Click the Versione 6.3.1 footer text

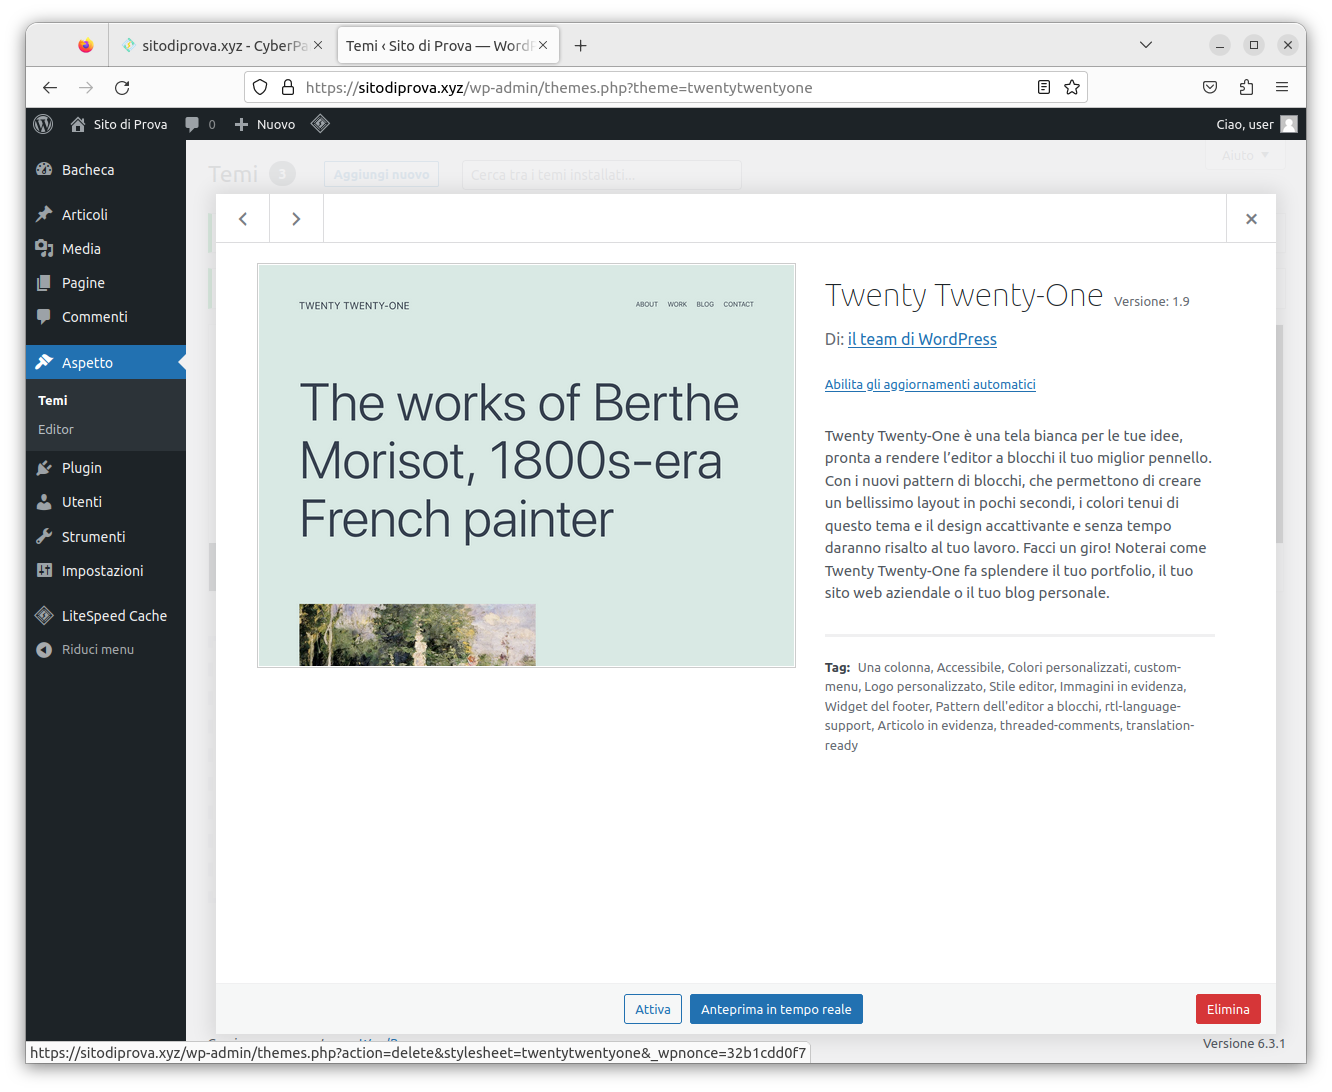(1244, 1044)
